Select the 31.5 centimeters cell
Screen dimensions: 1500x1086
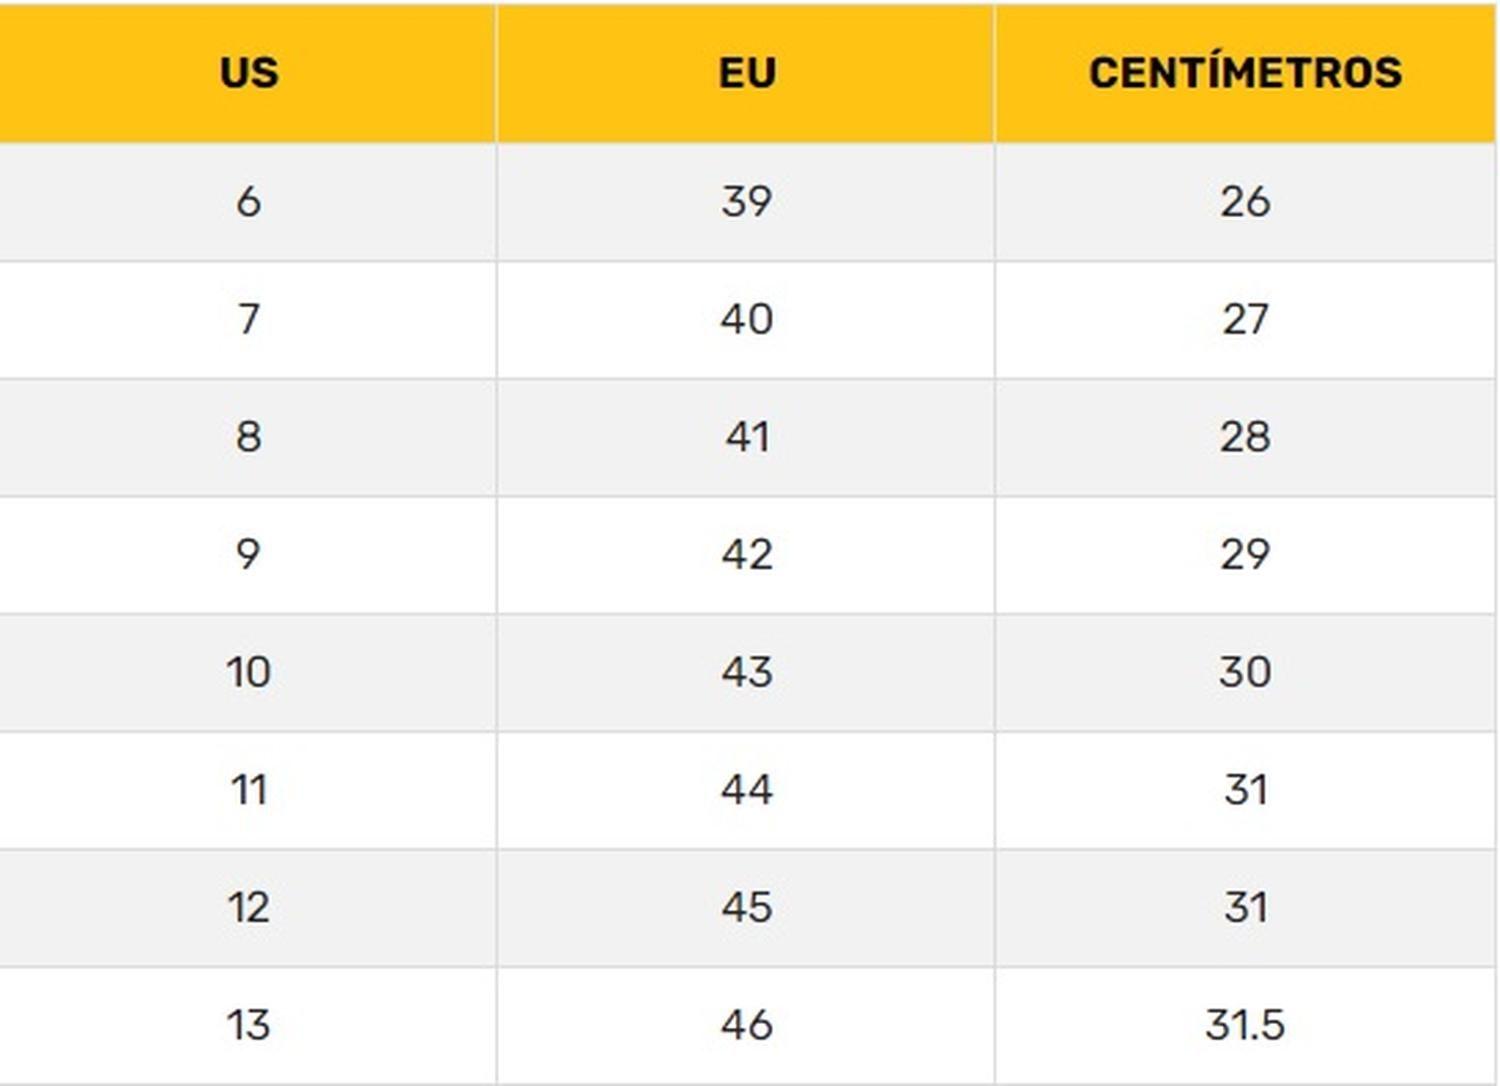(x=1245, y=1025)
